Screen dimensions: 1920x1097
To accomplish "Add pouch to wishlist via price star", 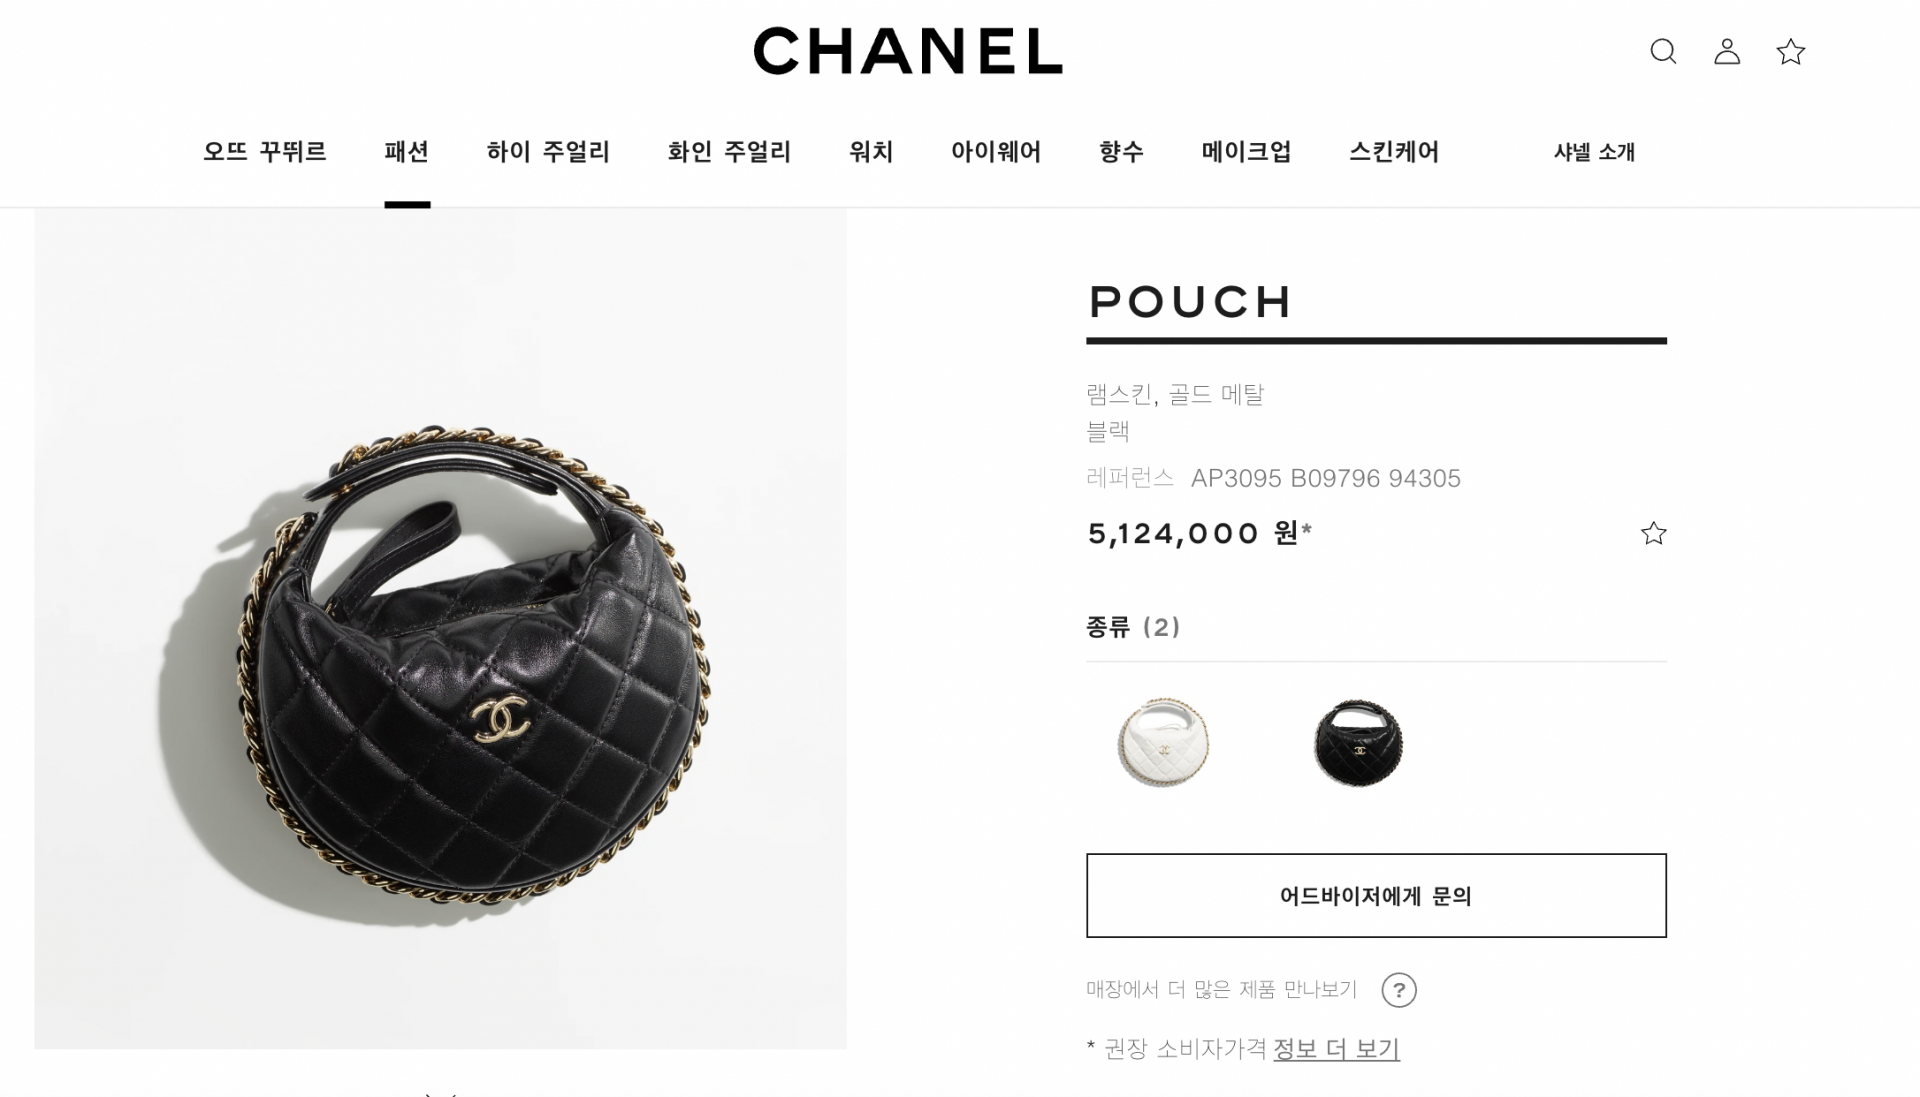I will [x=1653, y=533].
